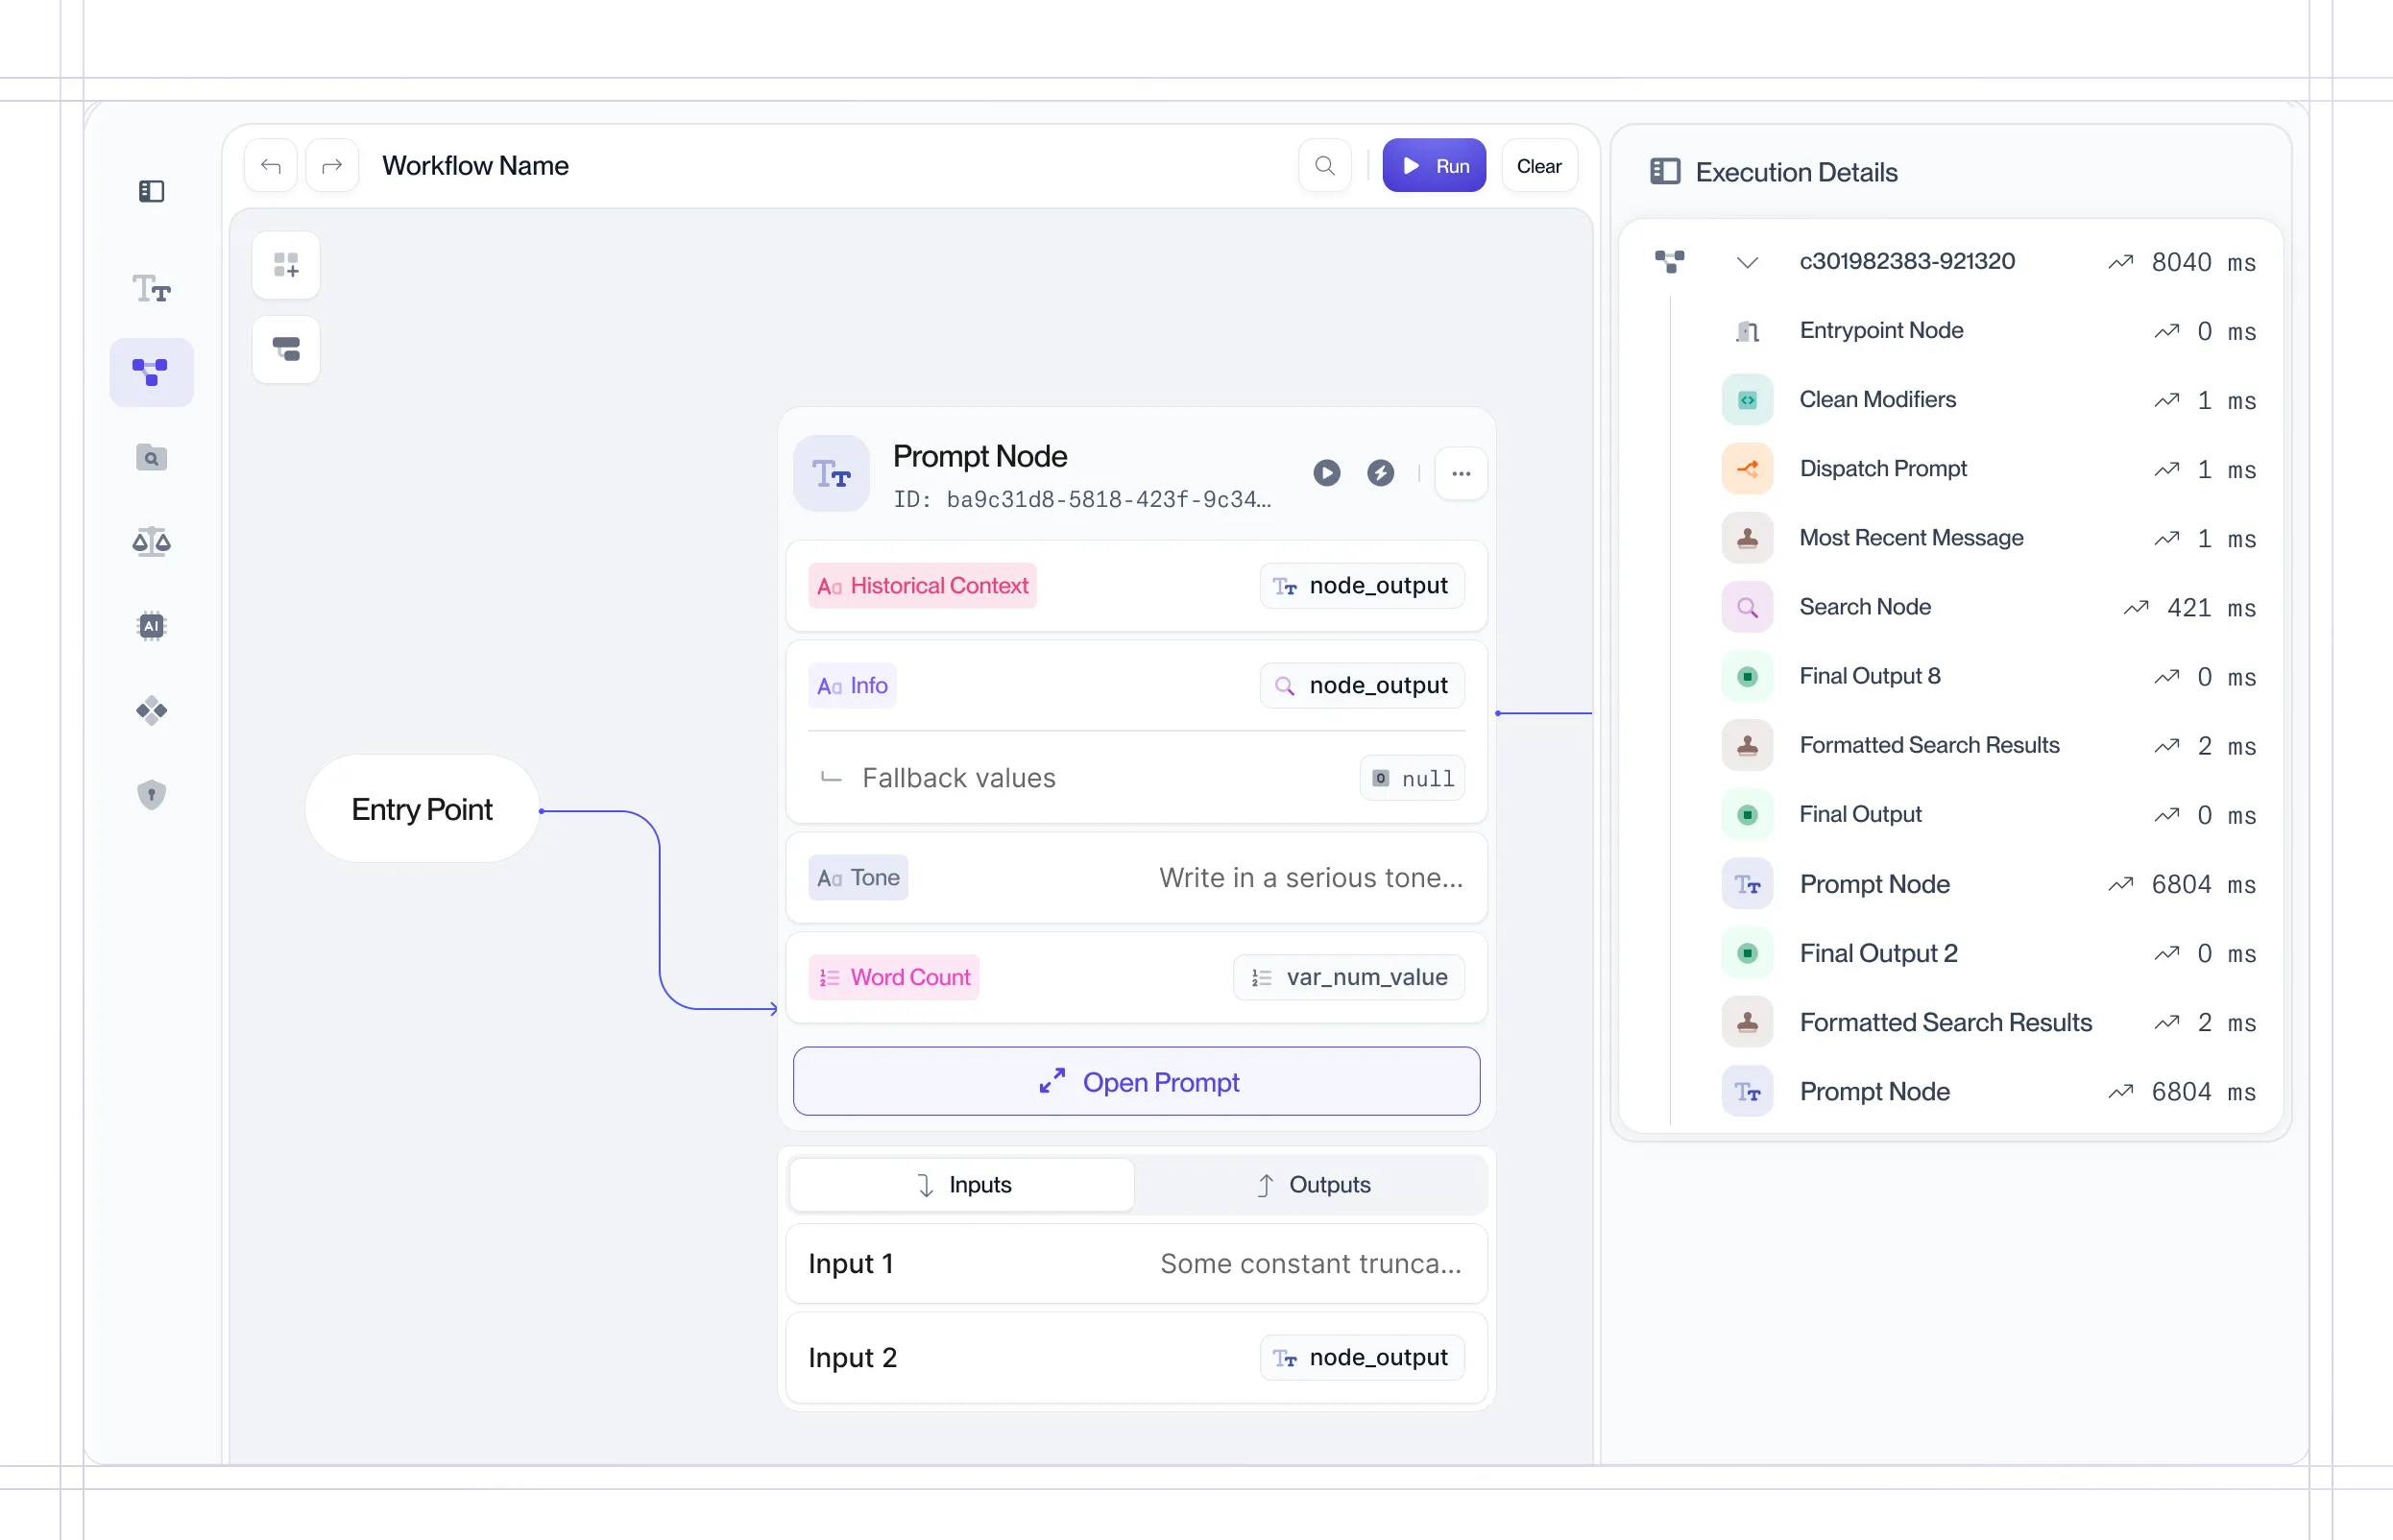Click the Open Prompt button
Image resolution: width=2393 pixels, height=1540 pixels.
point(1136,1082)
